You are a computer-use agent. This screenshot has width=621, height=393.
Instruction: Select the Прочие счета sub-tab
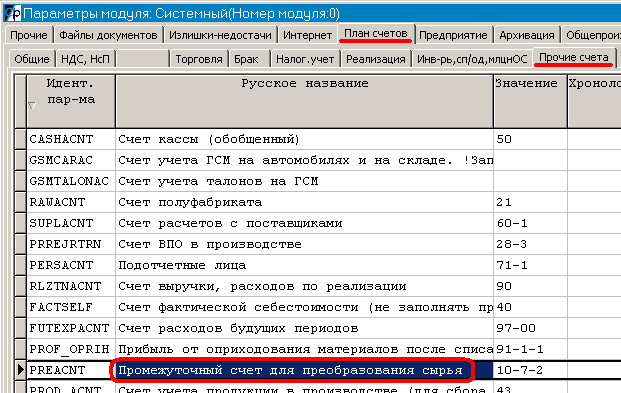click(x=573, y=57)
